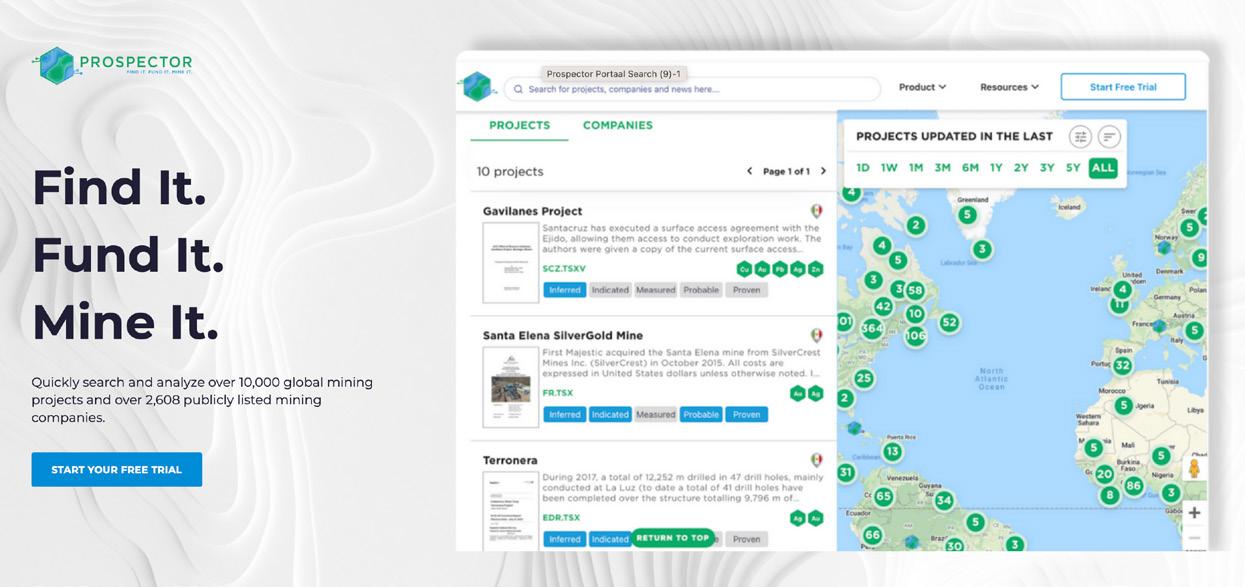Switch to the PROJECTS tab
1245x587 pixels.
point(519,126)
